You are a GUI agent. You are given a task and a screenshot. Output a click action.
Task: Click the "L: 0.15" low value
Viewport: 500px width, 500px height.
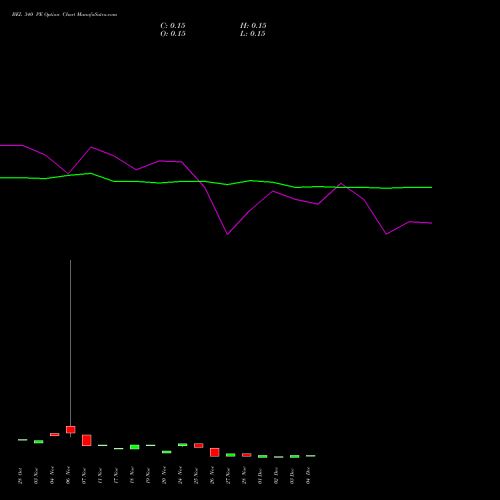point(253,34)
